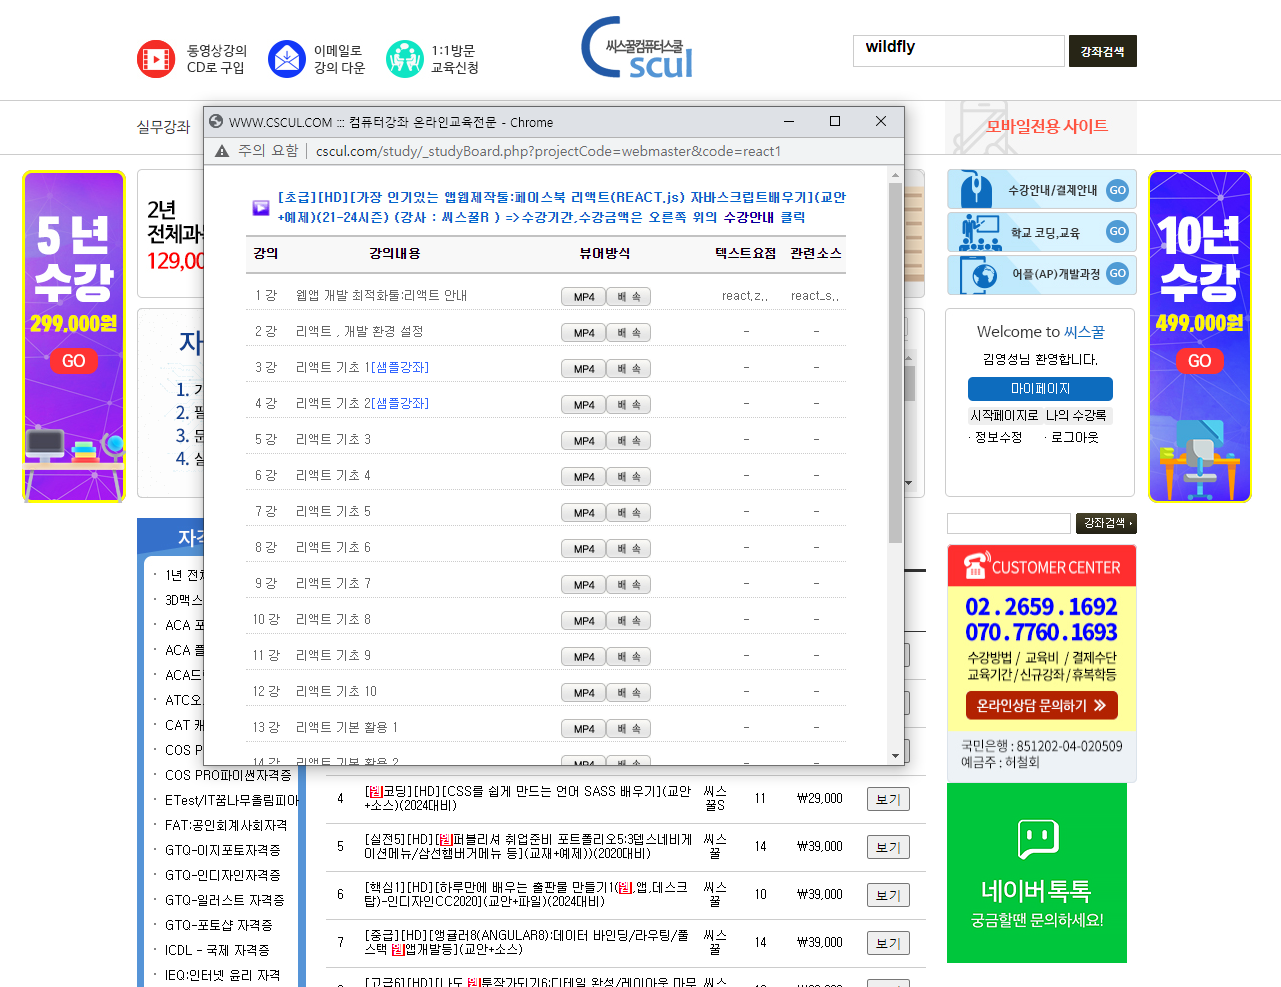Click 배속 button for 3강 리액트 기초 1
The width and height of the screenshot is (1281, 987).
(629, 369)
